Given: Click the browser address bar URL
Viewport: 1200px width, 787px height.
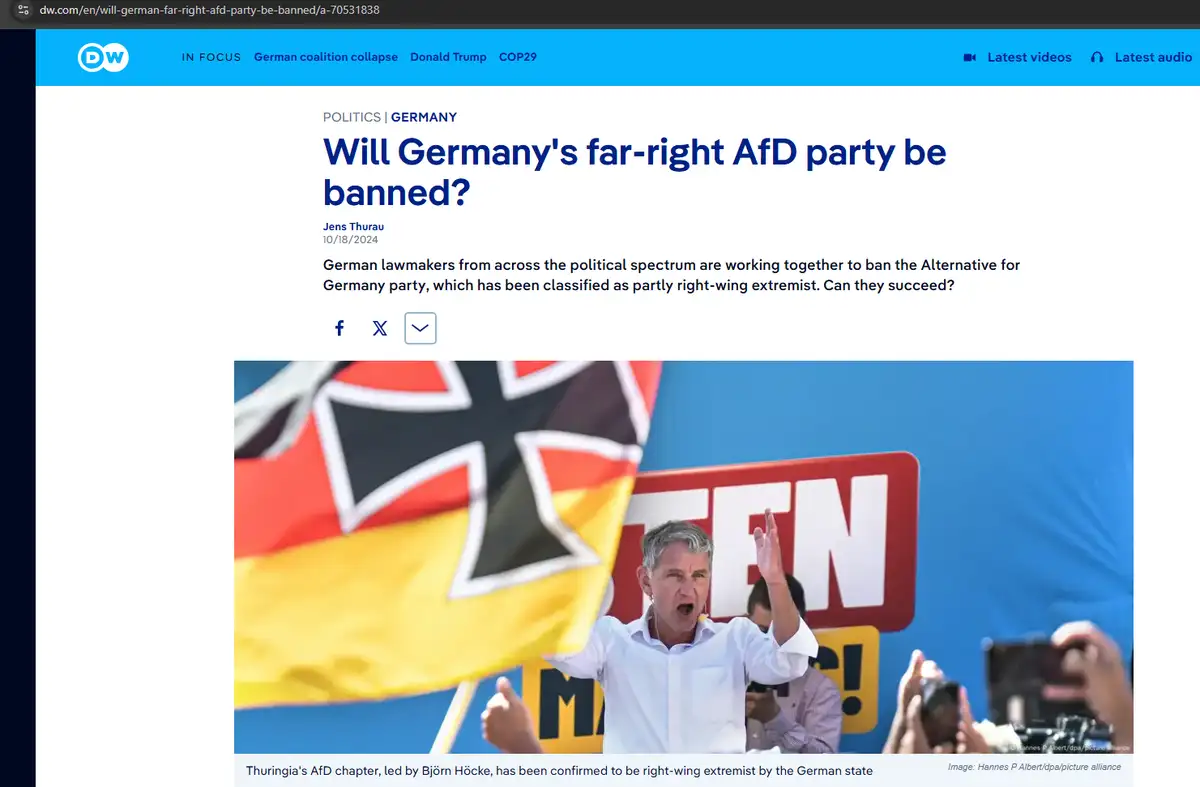Looking at the screenshot, I should 209,10.
